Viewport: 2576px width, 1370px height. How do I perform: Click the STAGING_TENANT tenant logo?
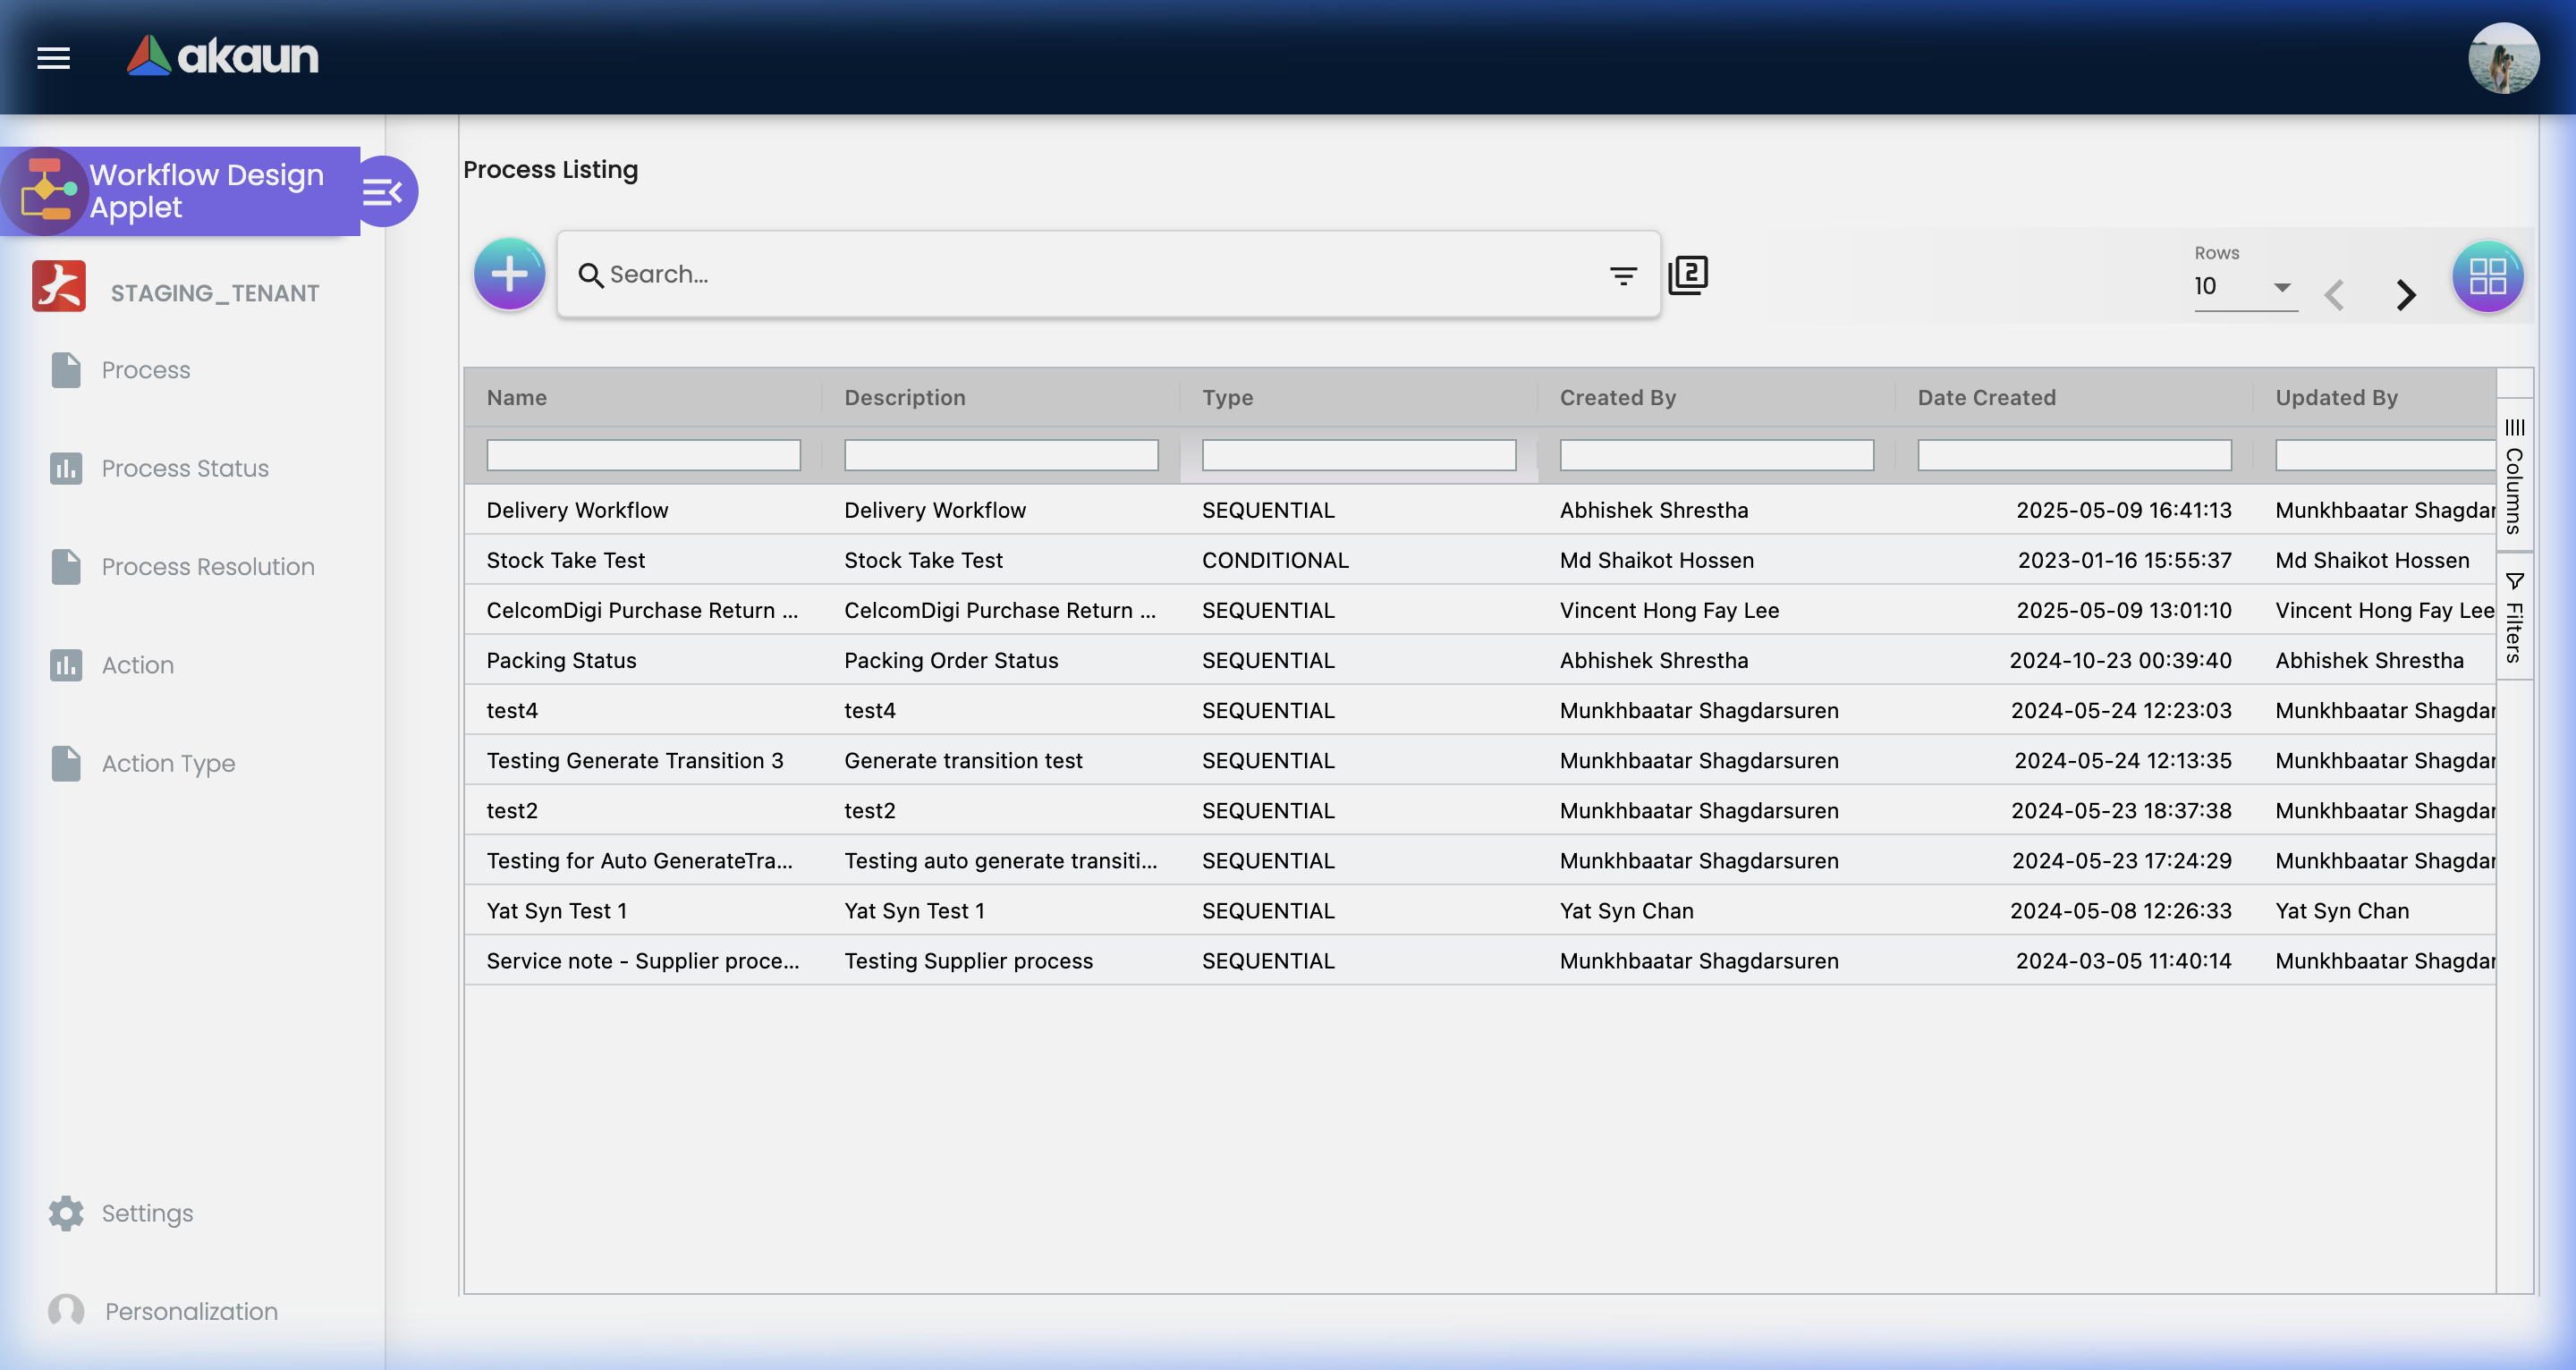point(59,287)
